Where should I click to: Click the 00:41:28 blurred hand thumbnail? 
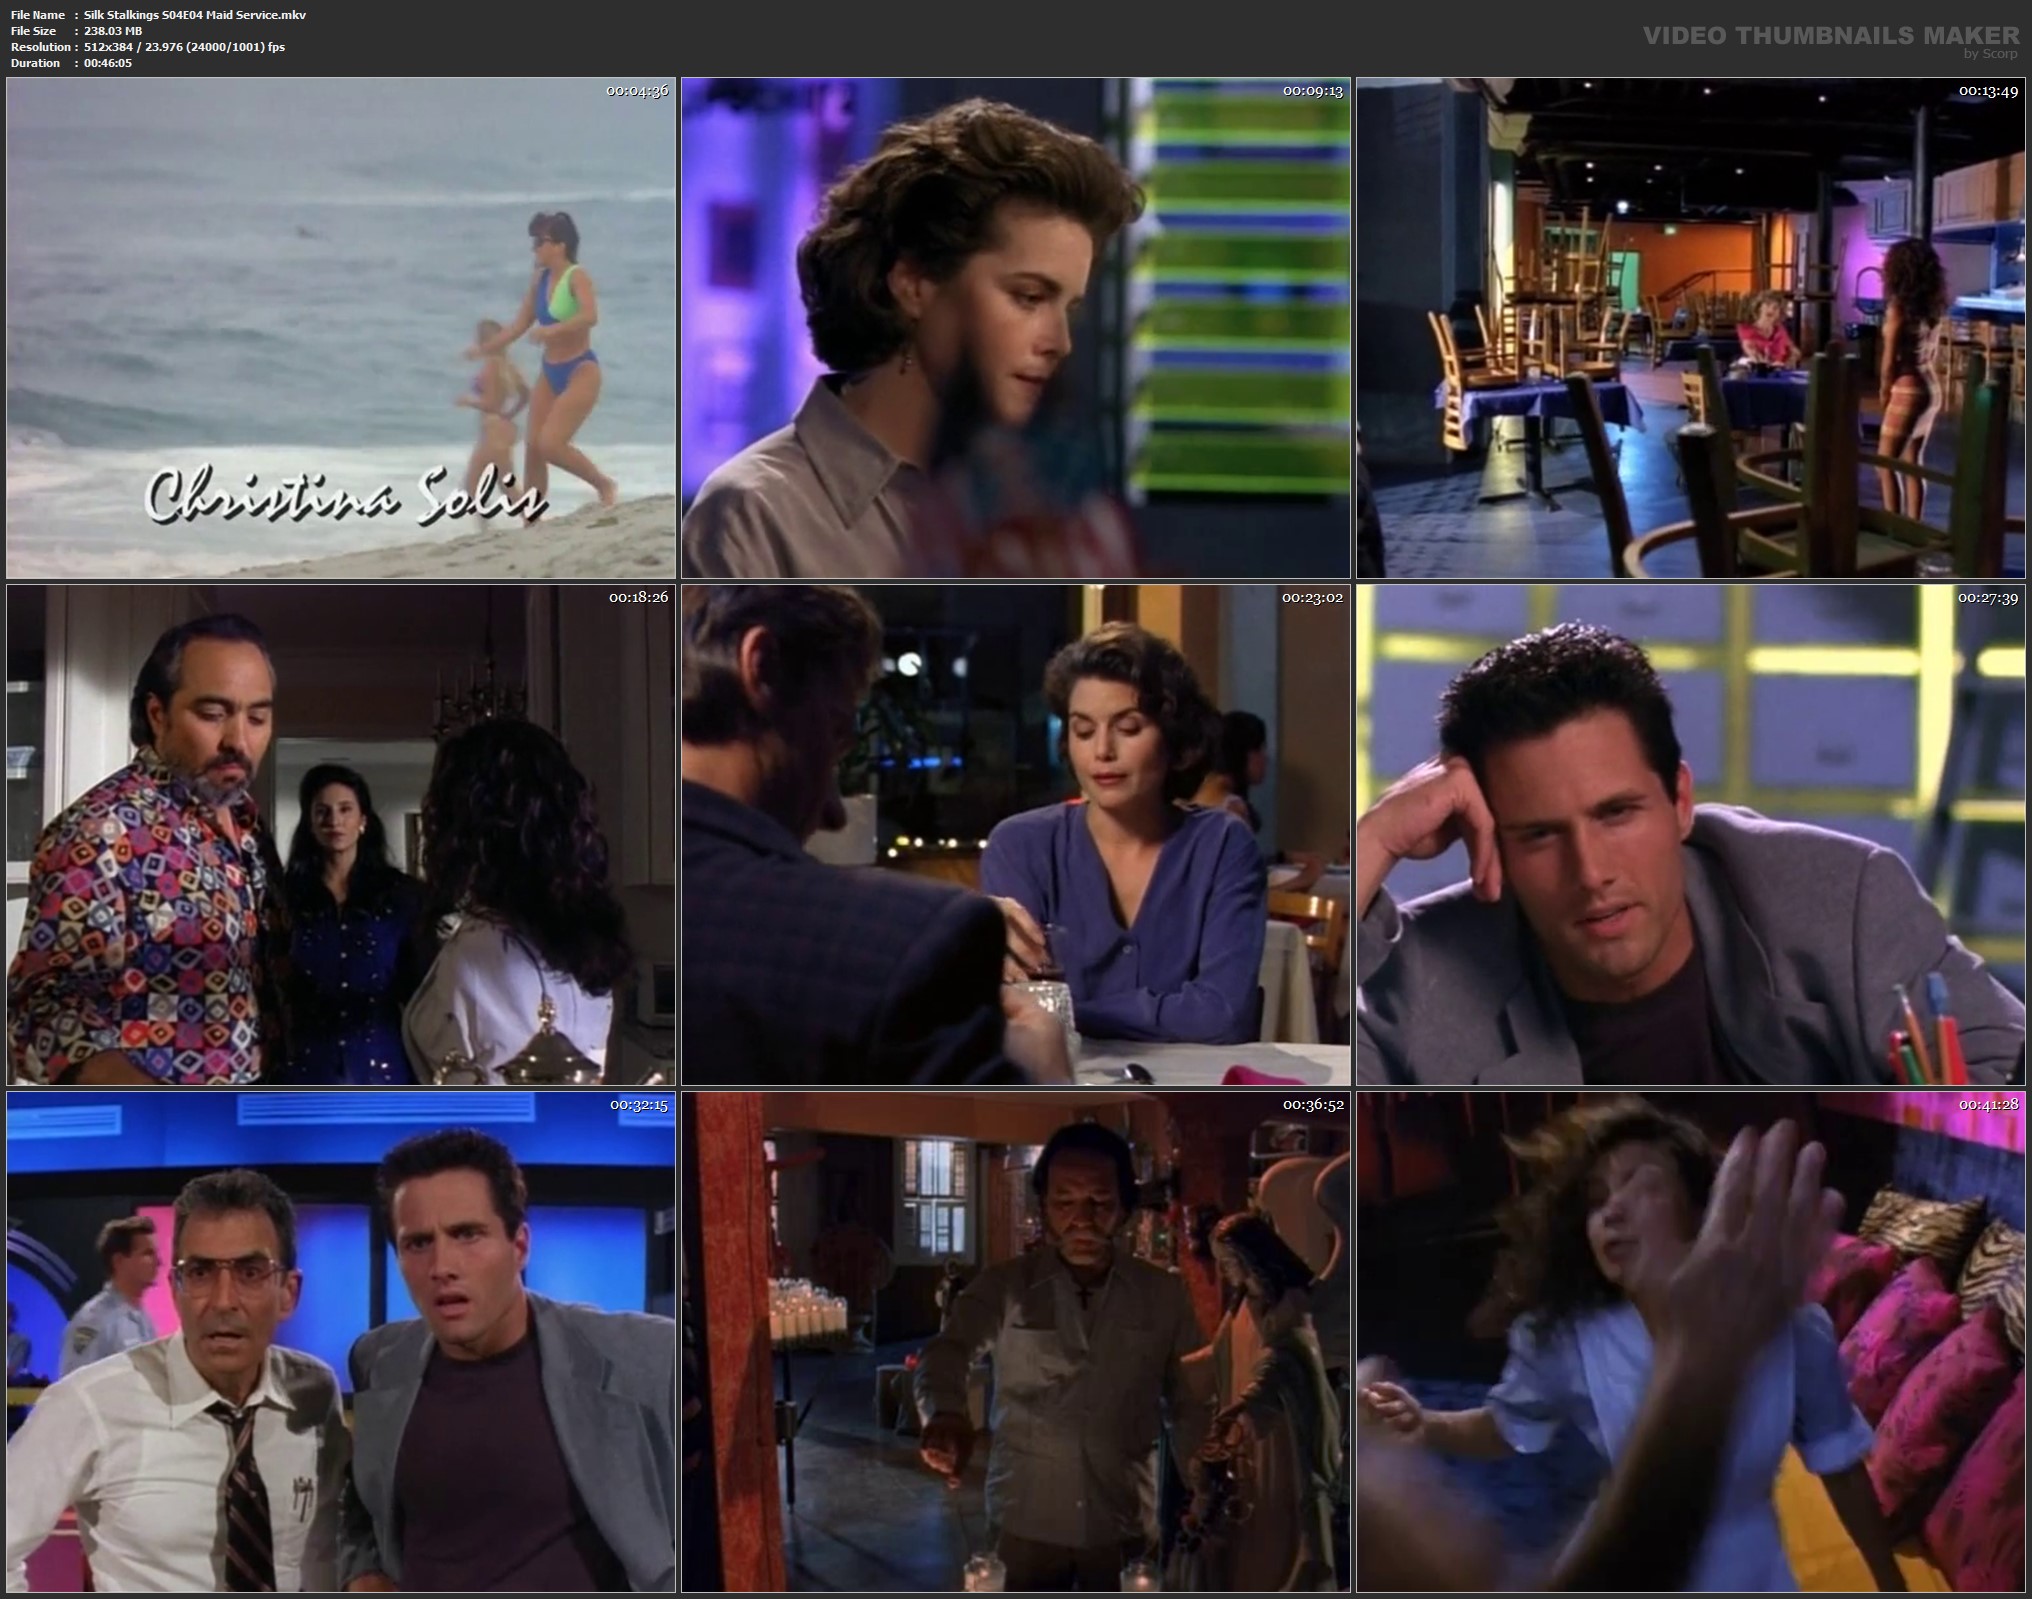coord(1692,1342)
